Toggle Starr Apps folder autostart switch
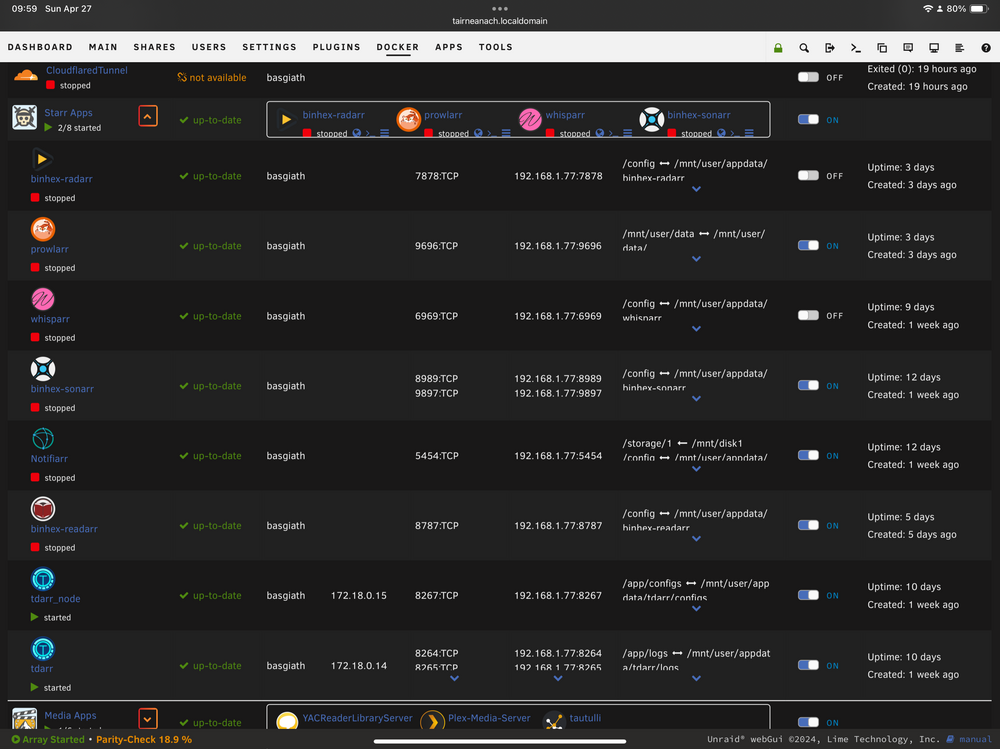 point(808,119)
